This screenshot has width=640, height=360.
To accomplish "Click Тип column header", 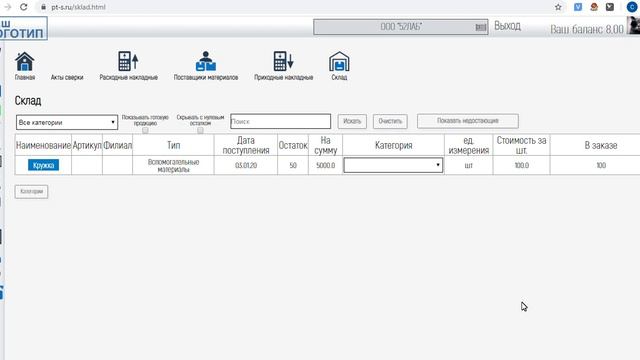I will pyautogui.click(x=173, y=145).
